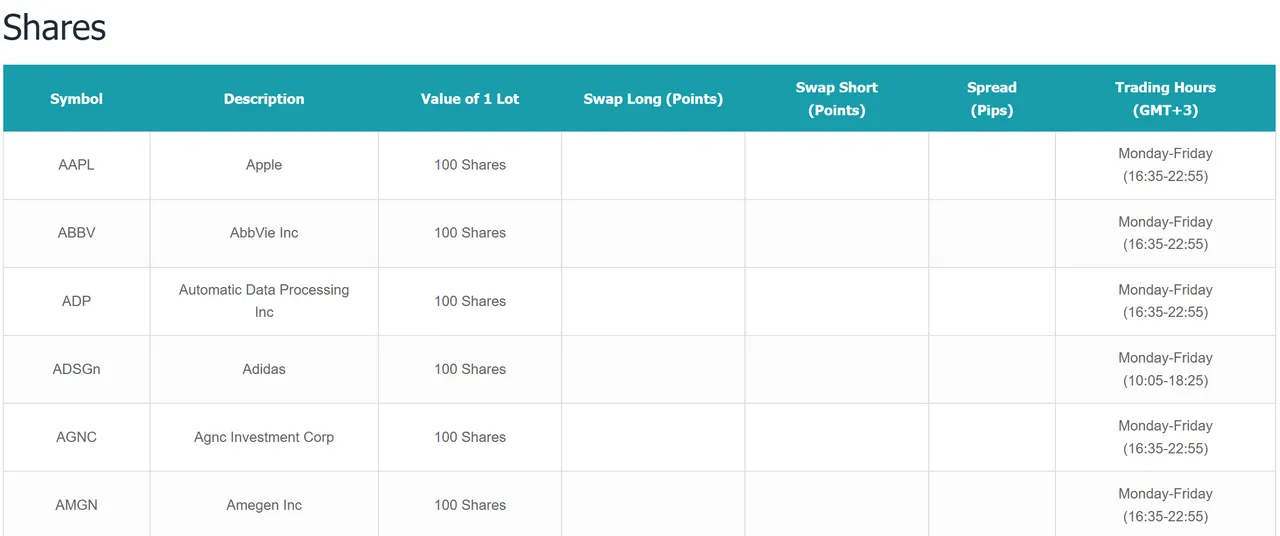
Task: Click the Trading Hours (GMT+3) header
Action: (1166, 99)
